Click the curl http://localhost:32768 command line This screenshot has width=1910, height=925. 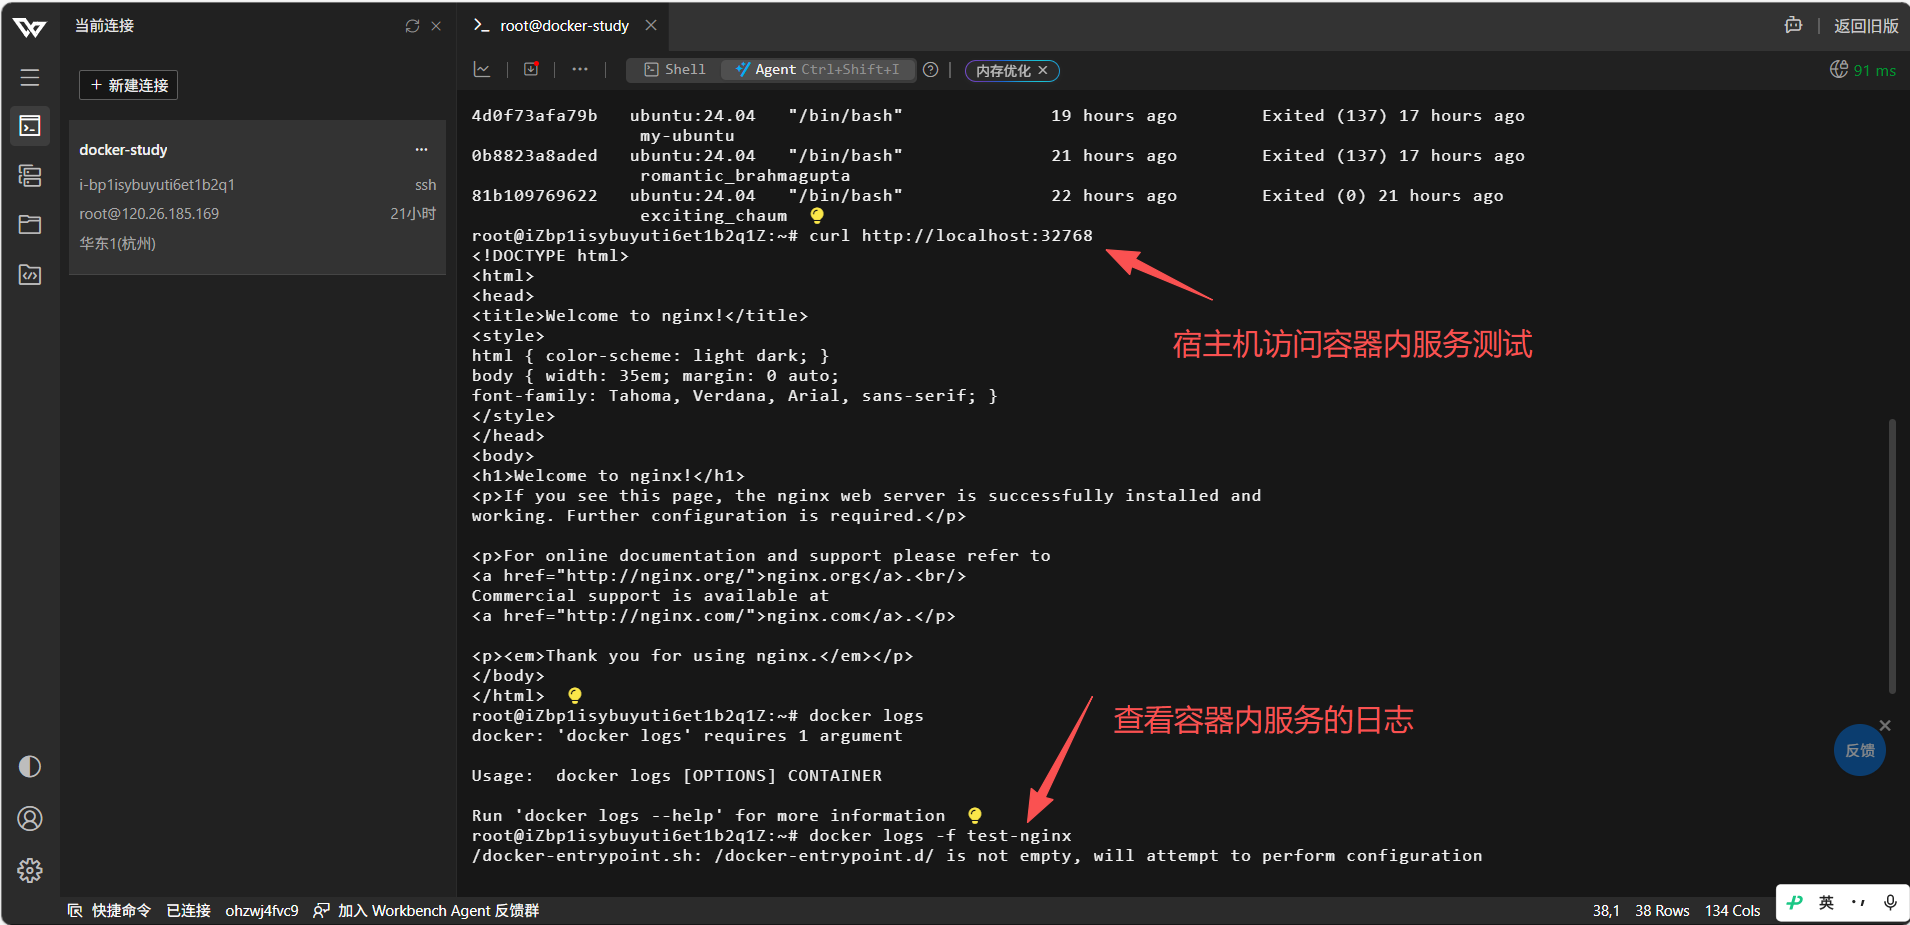(951, 236)
